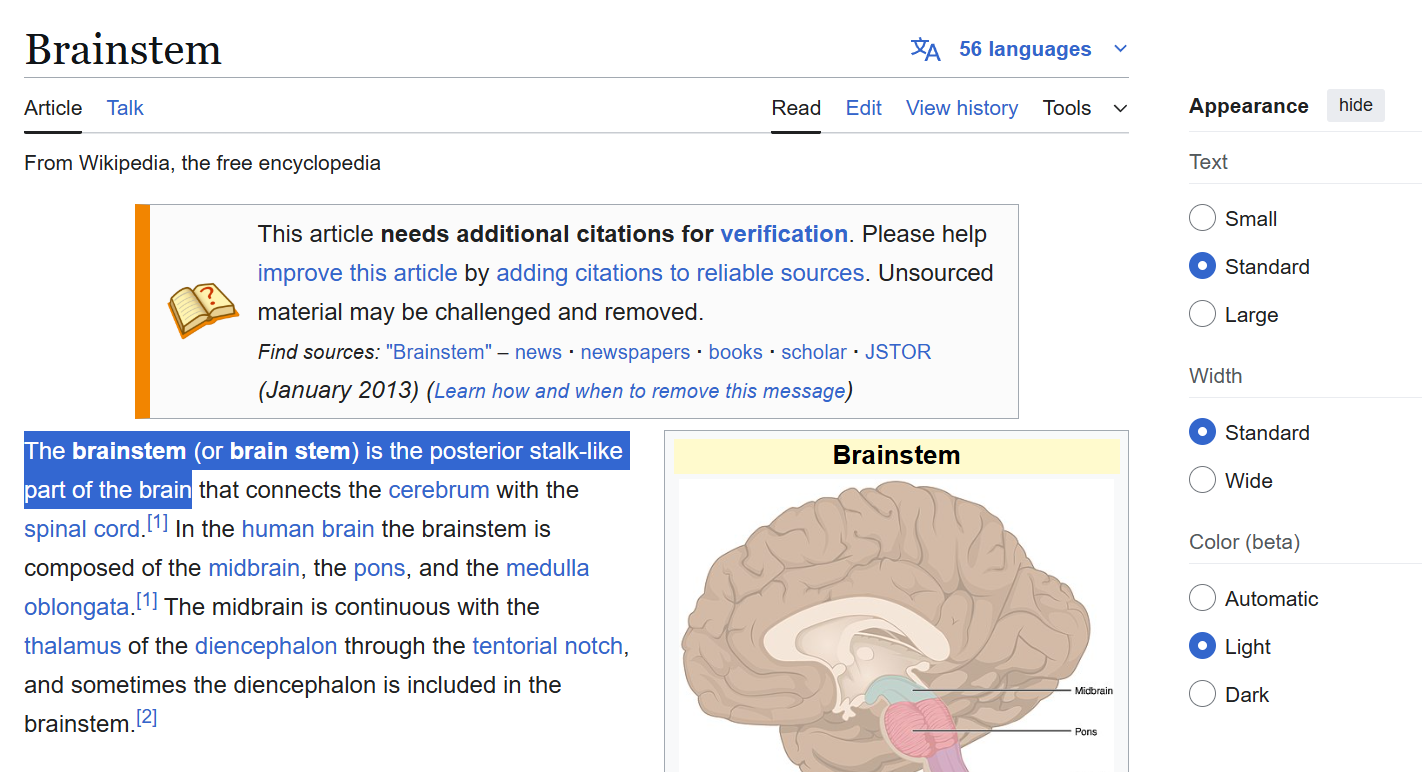This screenshot has height=772, width=1422.
Task: Follow the improve this article link
Action: pyautogui.click(x=357, y=273)
